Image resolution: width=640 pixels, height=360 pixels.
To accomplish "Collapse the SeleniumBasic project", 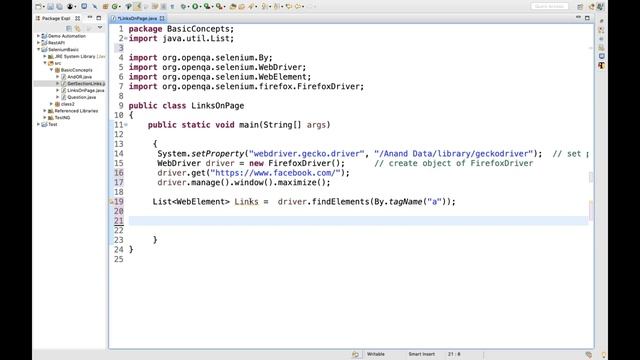I will click(38, 49).
